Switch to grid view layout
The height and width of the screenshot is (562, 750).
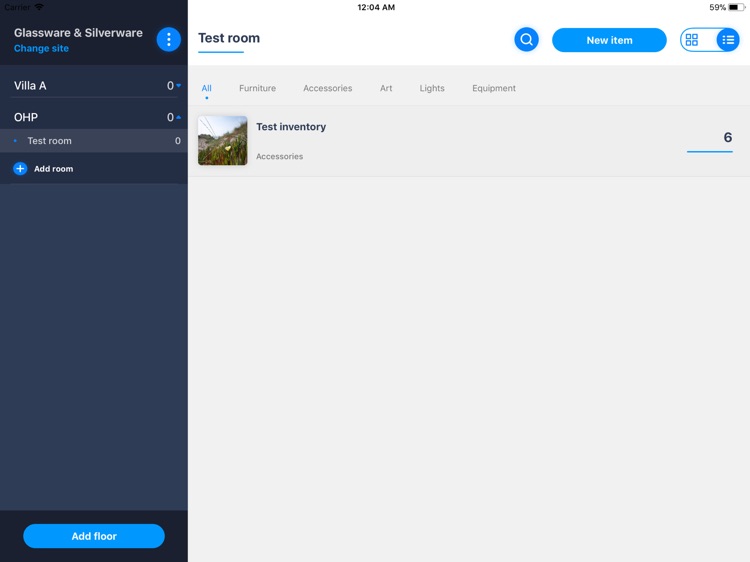[x=692, y=40]
